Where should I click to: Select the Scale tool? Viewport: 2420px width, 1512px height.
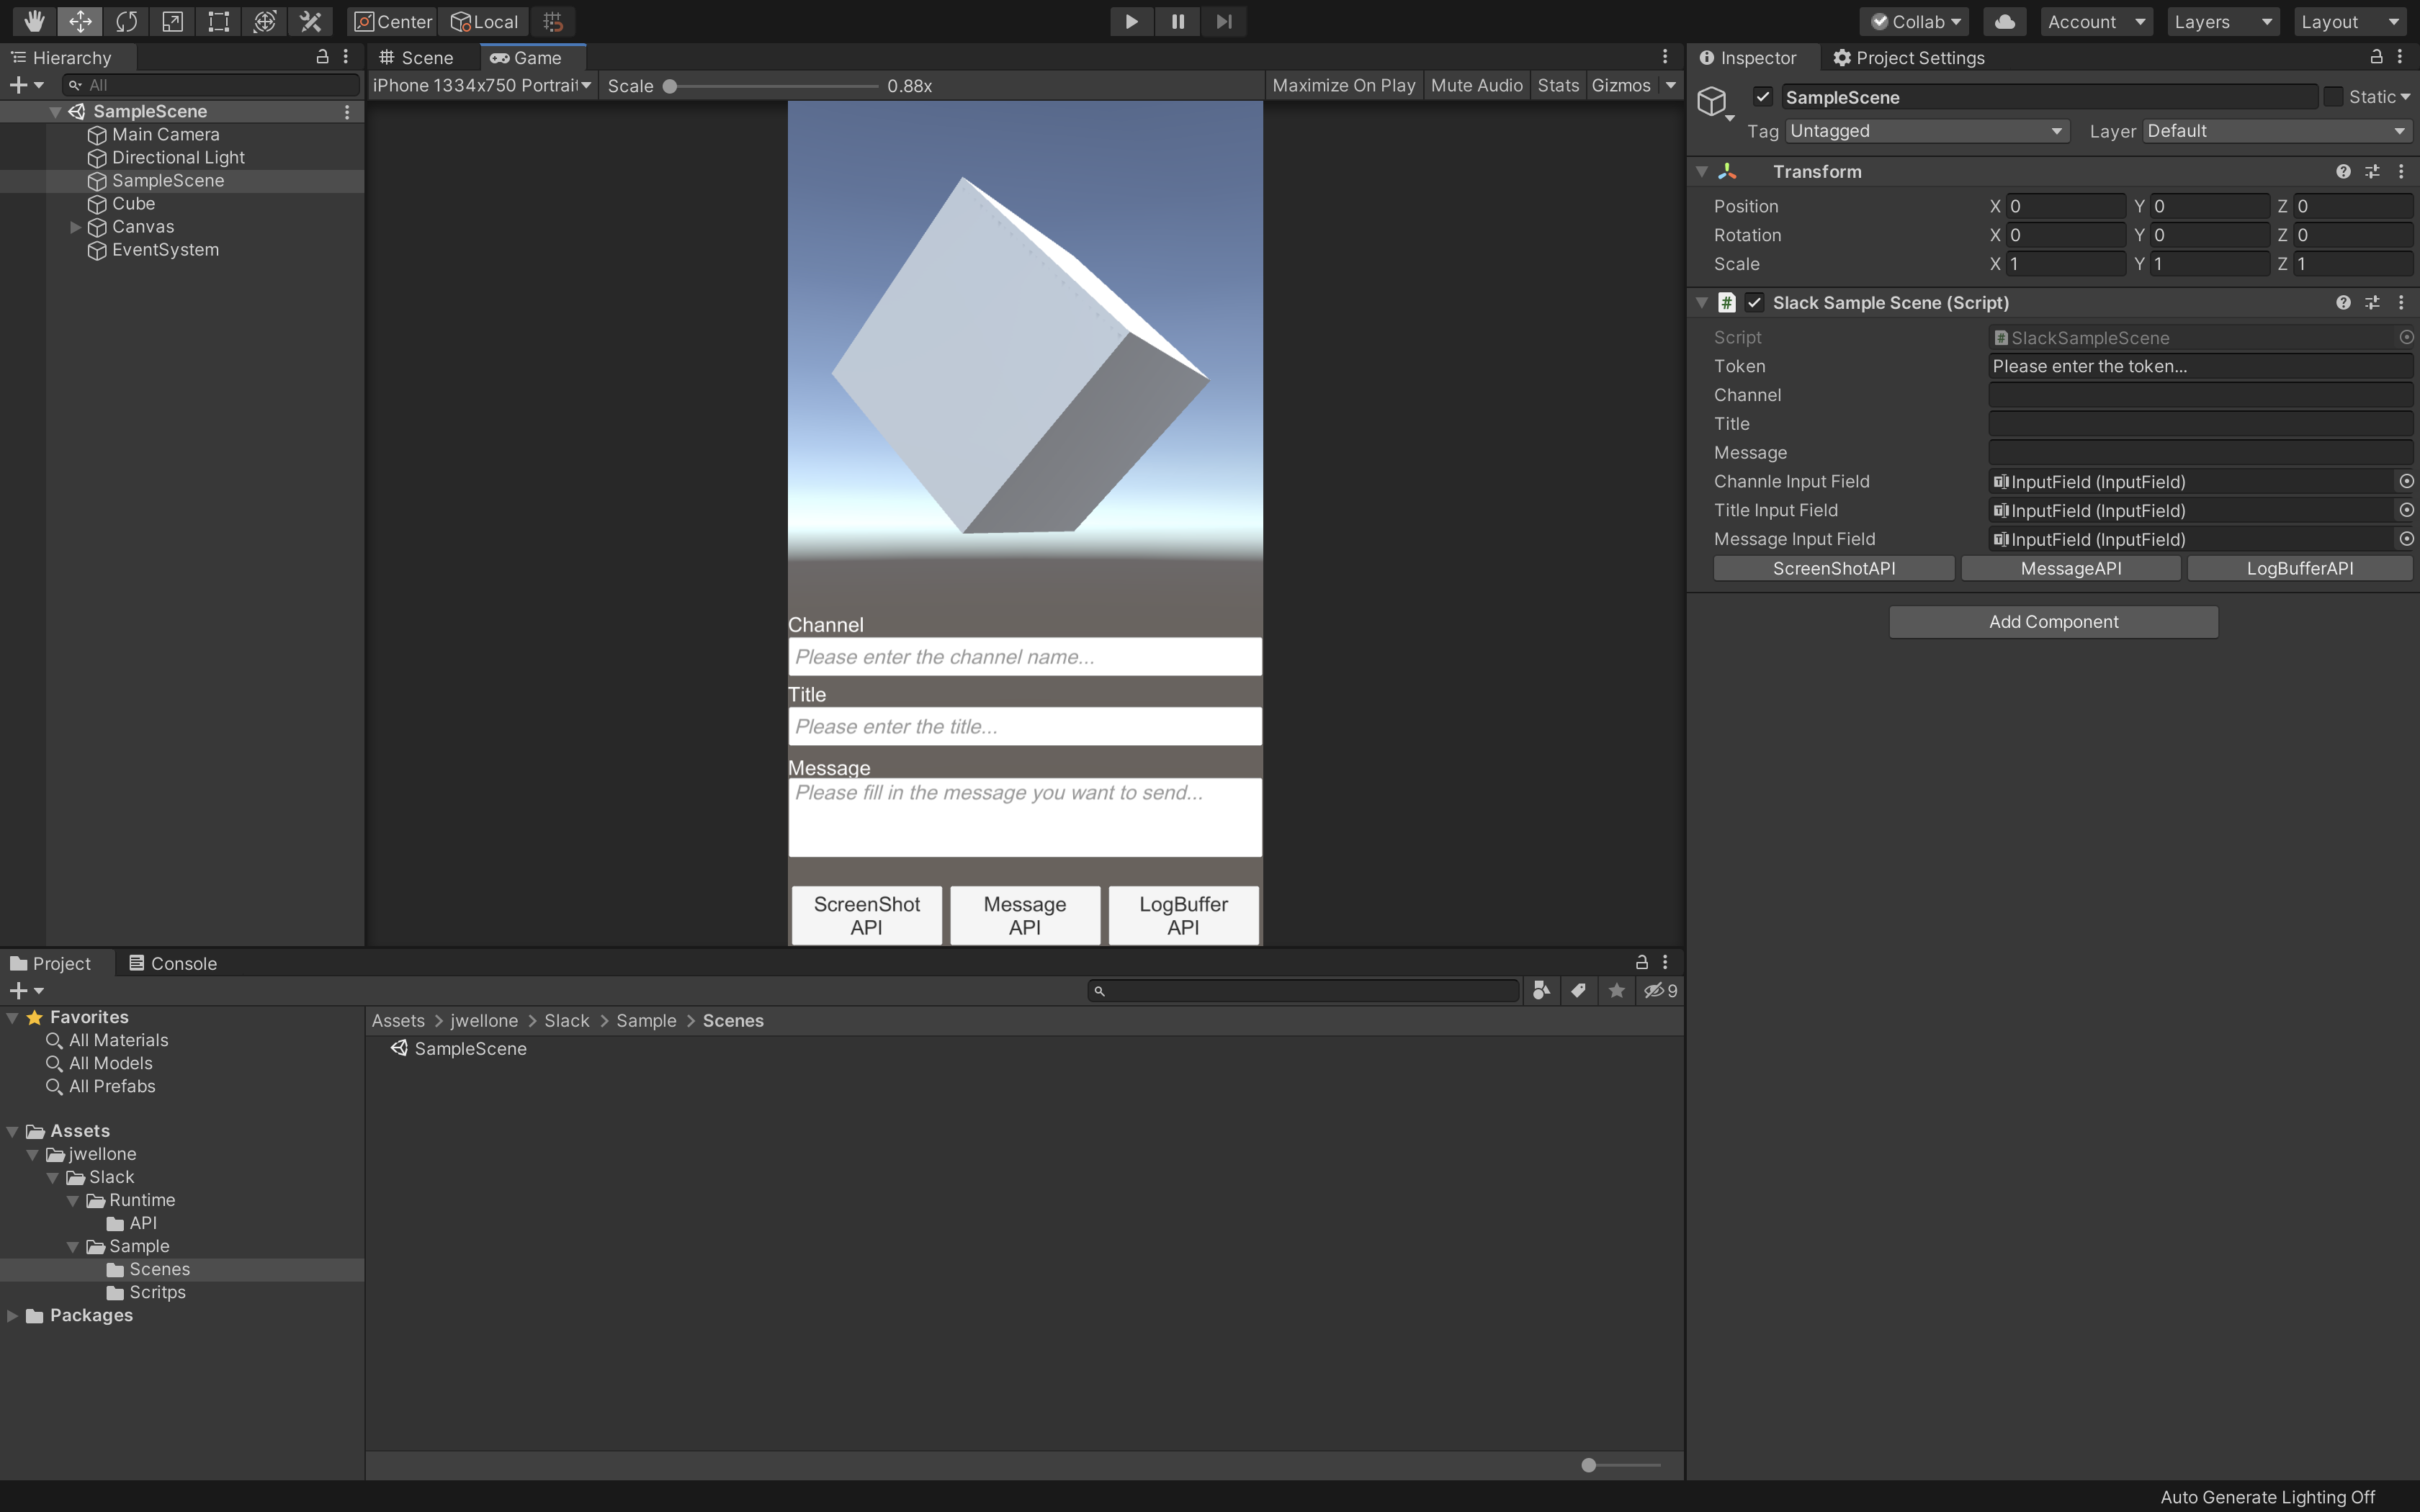click(x=172, y=21)
